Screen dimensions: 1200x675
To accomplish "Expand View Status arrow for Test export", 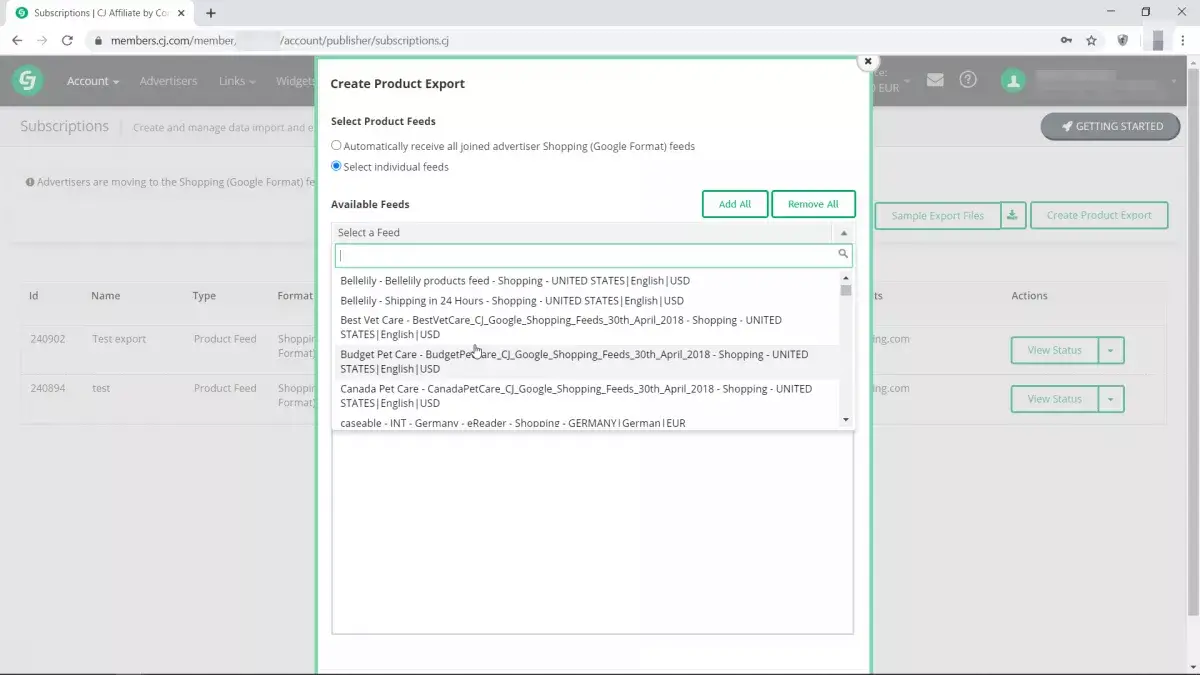I will point(1111,351).
